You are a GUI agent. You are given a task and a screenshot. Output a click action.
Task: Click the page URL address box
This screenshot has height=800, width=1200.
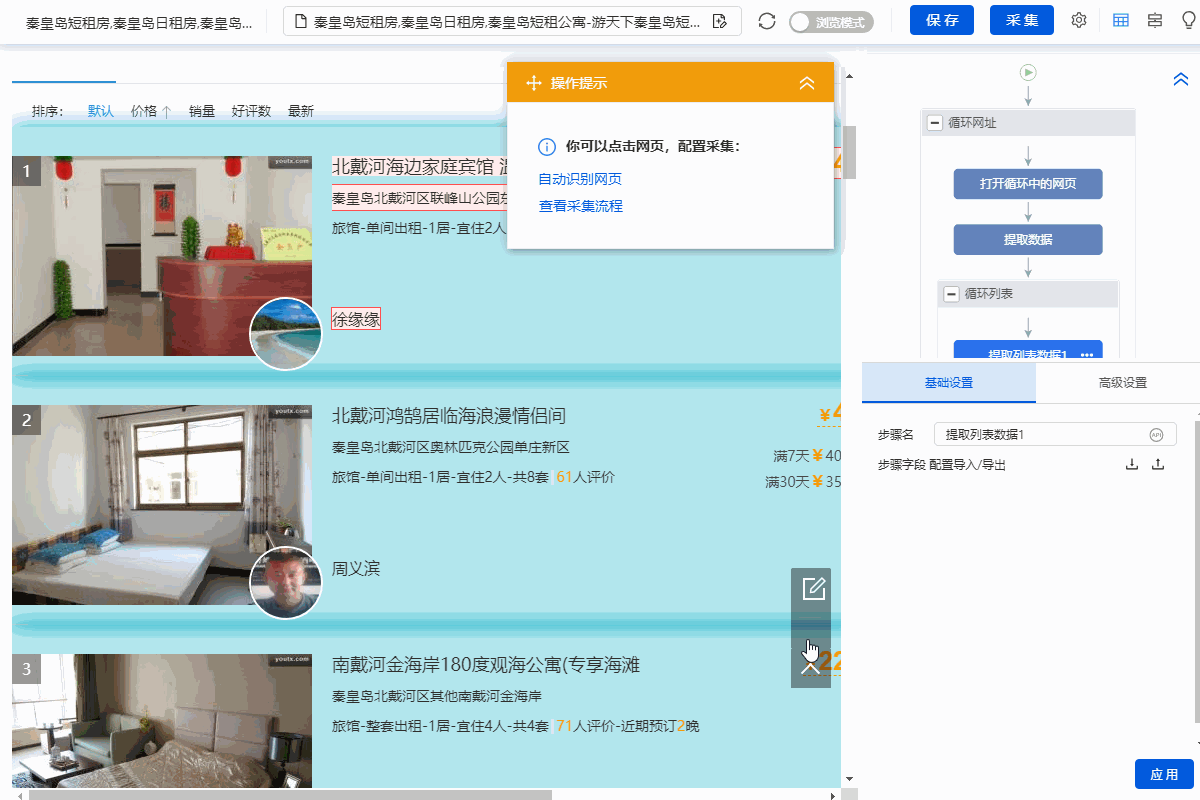[x=512, y=21]
